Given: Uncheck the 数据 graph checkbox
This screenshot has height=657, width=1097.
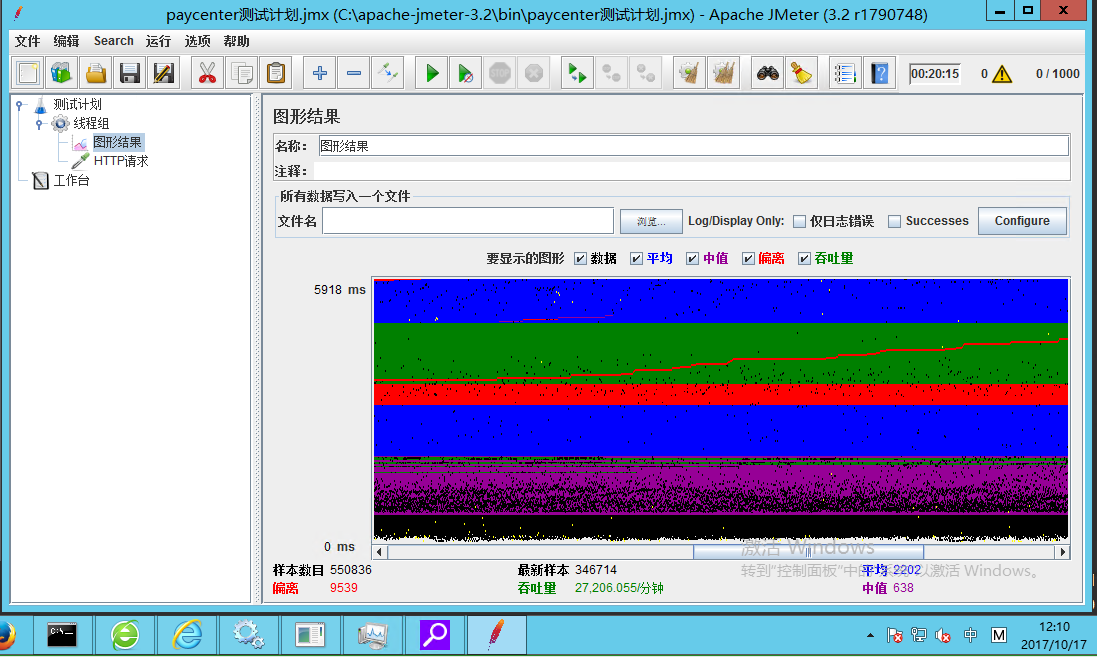Looking at the screenshot, I should (x=580, y=259).
